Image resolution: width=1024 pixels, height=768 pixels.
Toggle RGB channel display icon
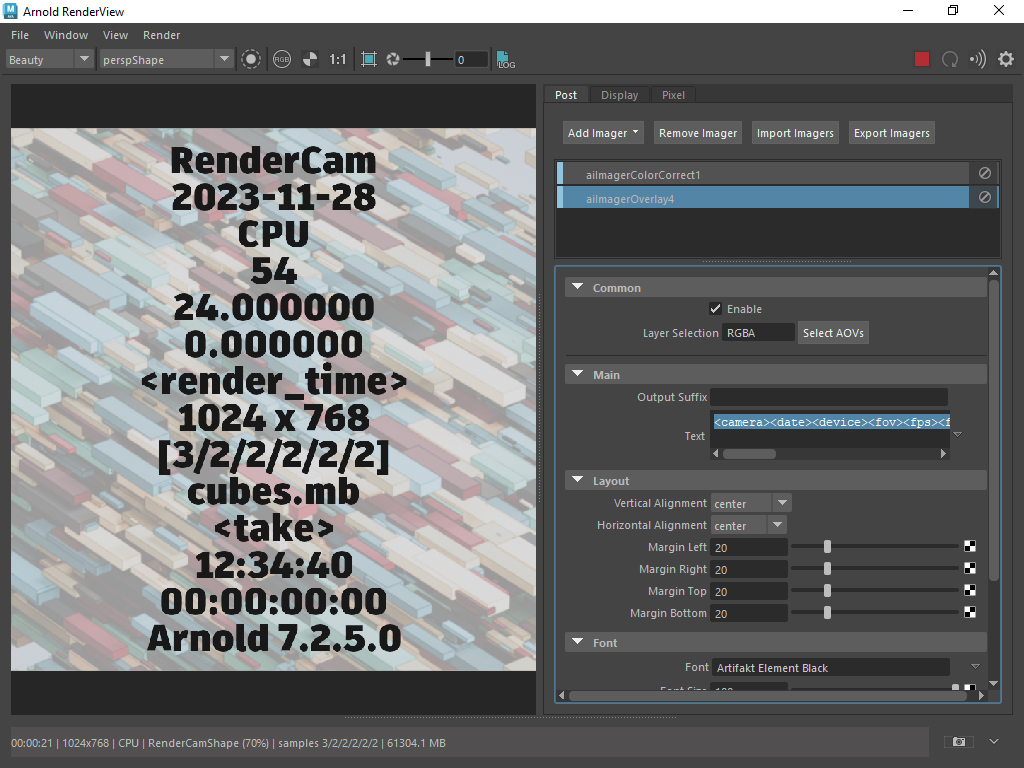[x=282, y=60]
